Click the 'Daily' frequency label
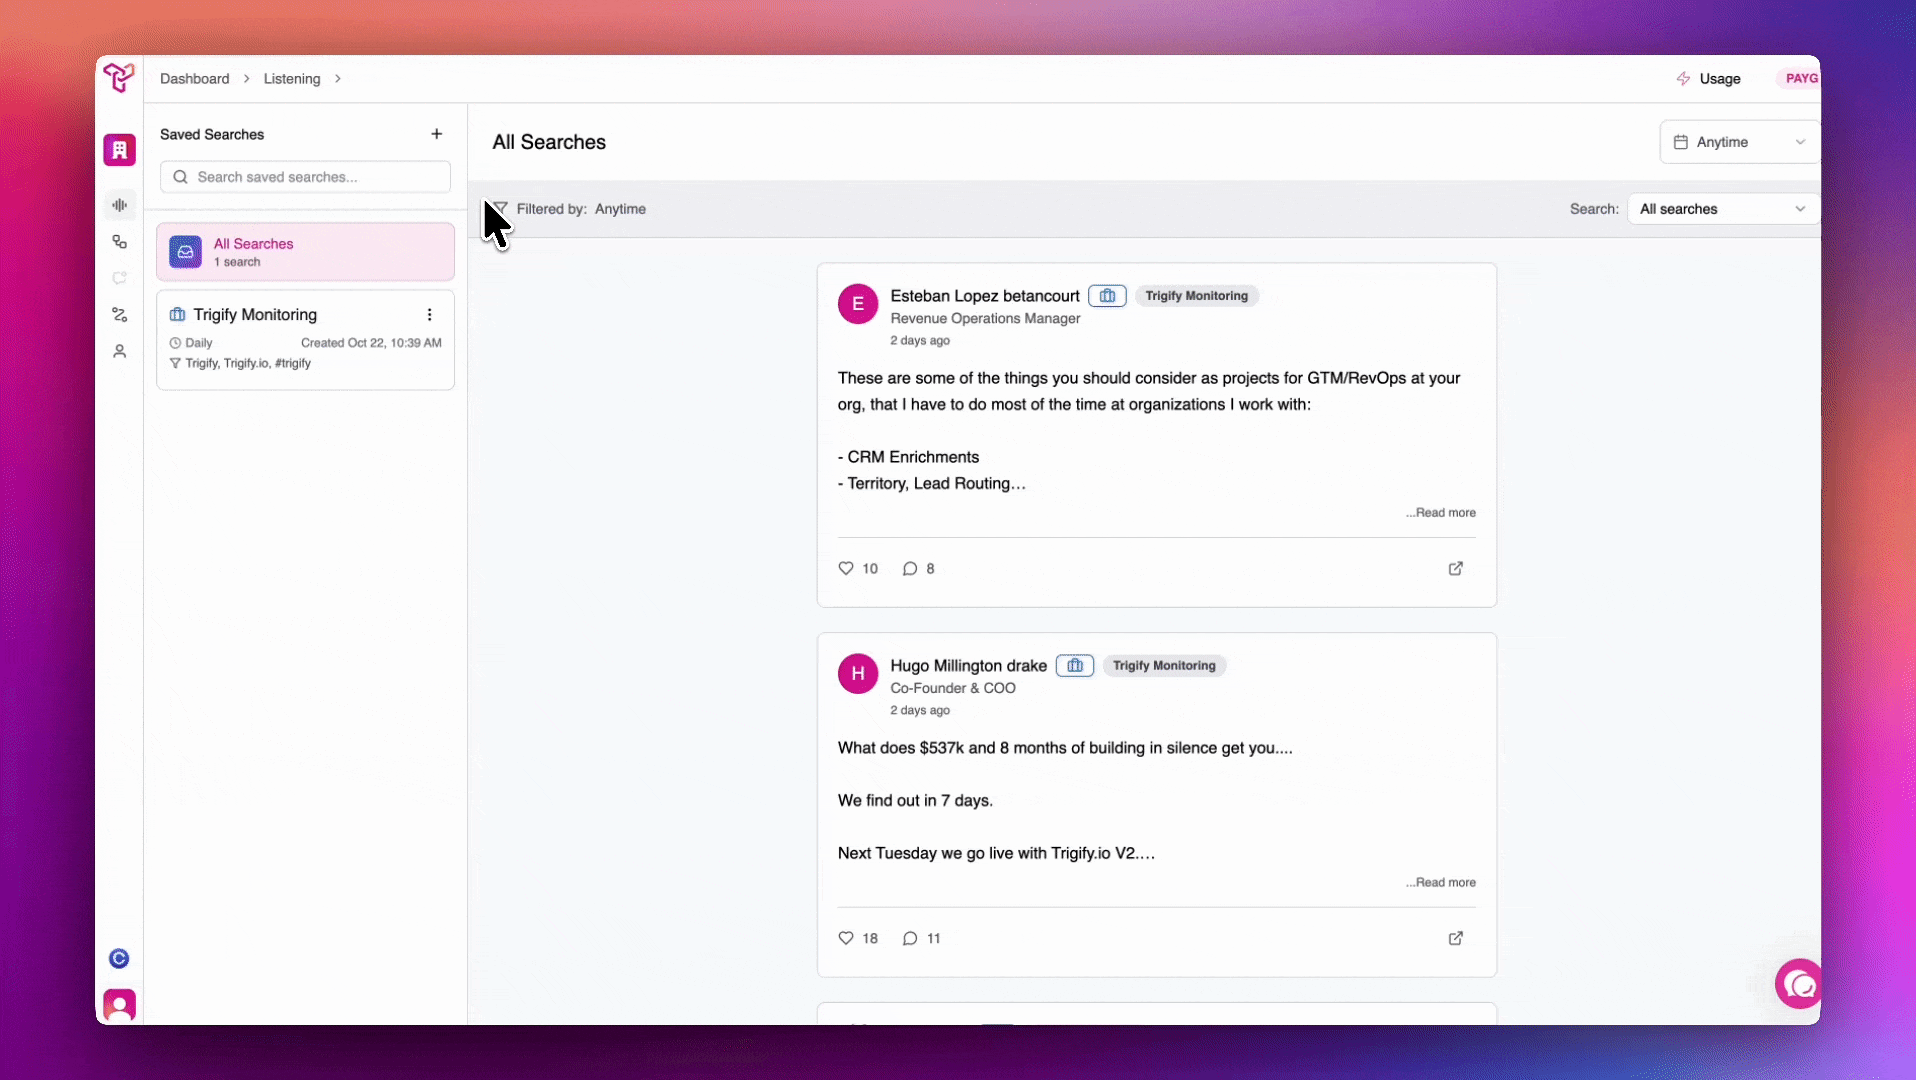Image resolution: width=1916 pixels, height=1080 pixels. click(198, 343)
